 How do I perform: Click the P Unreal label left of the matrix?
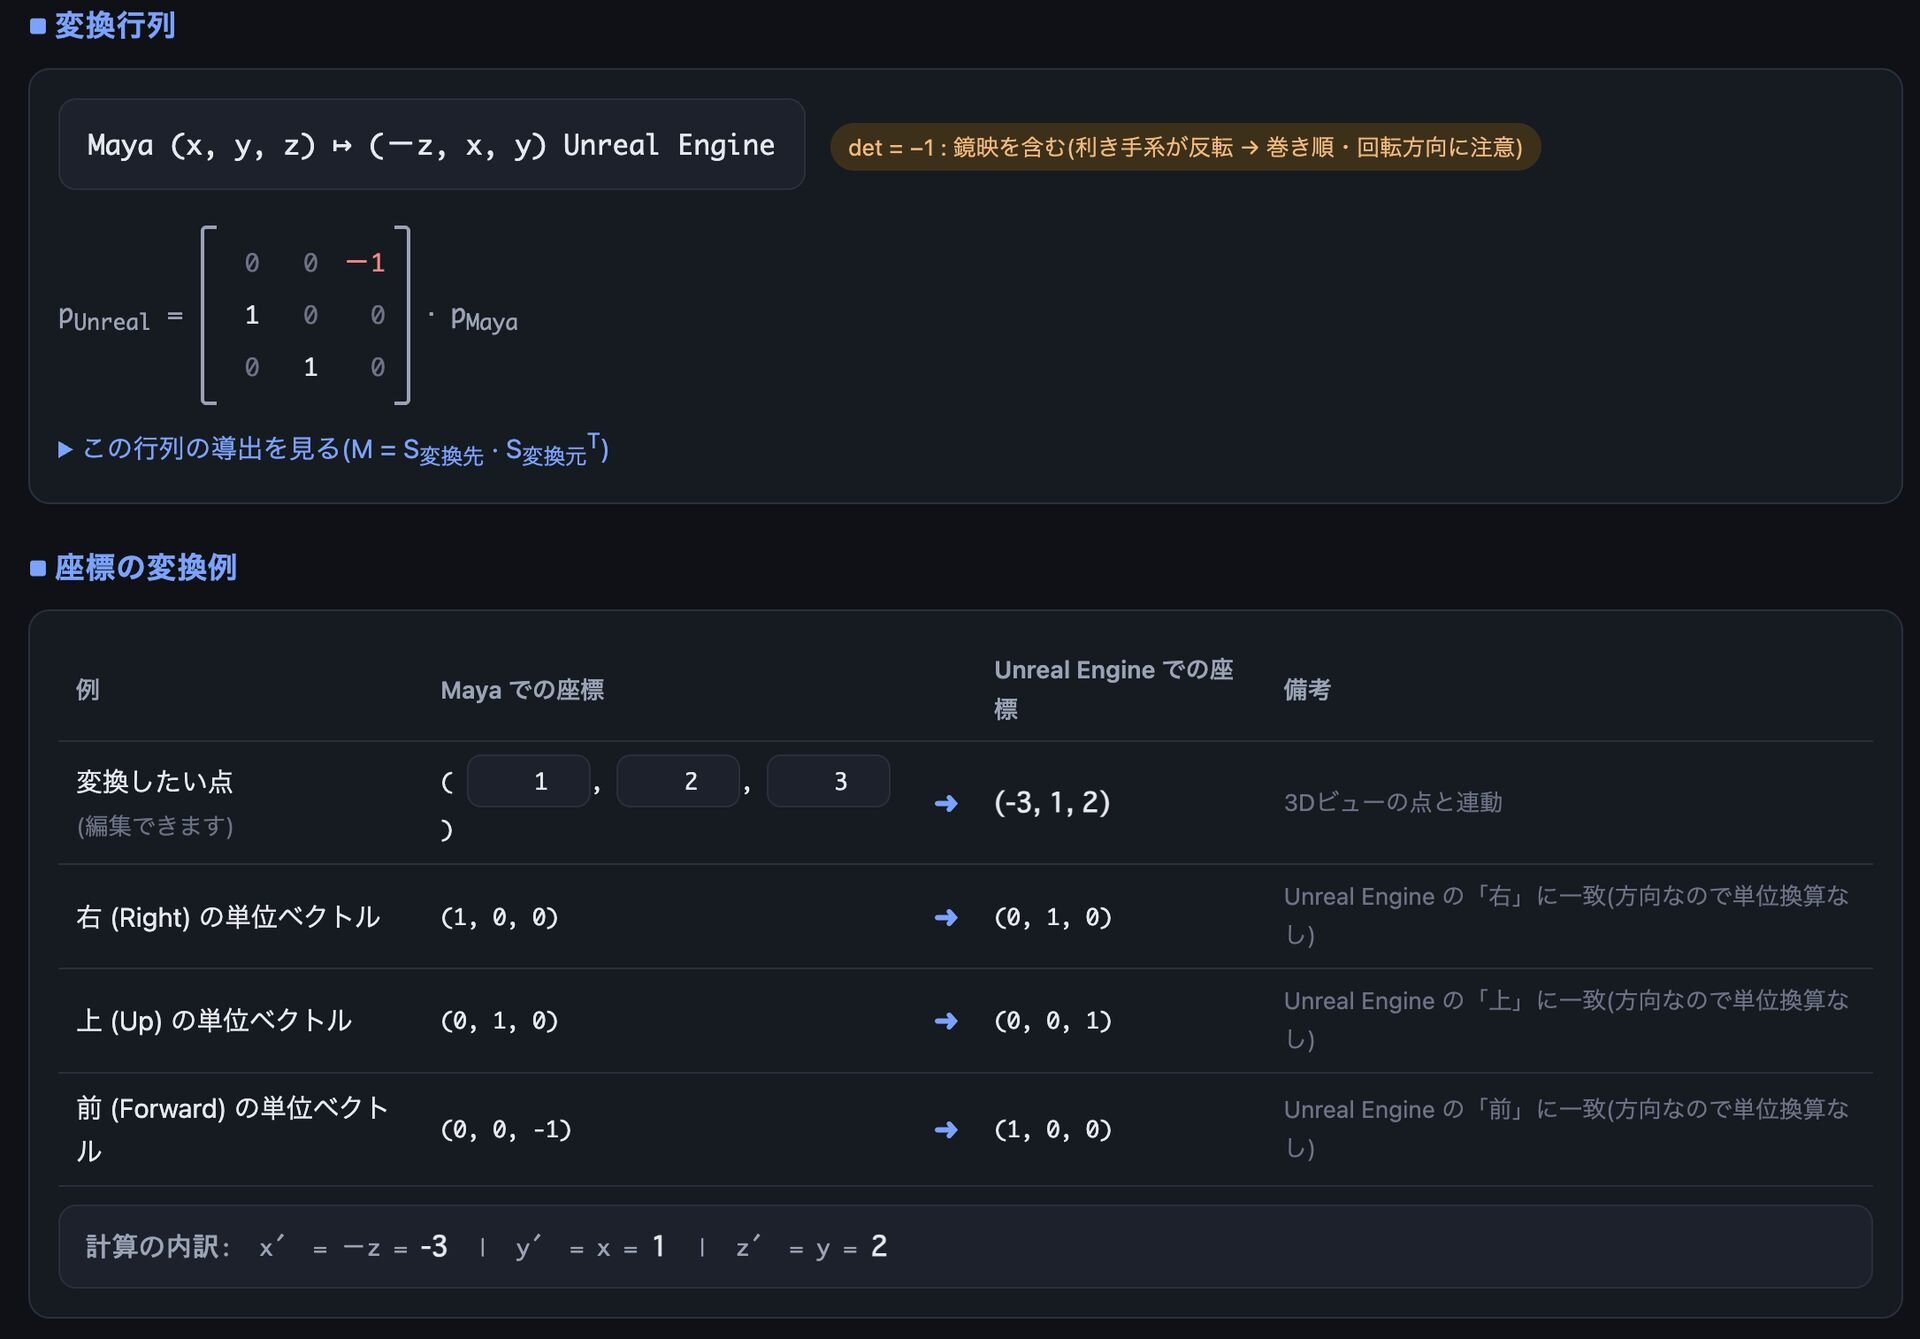pos(104,319)
